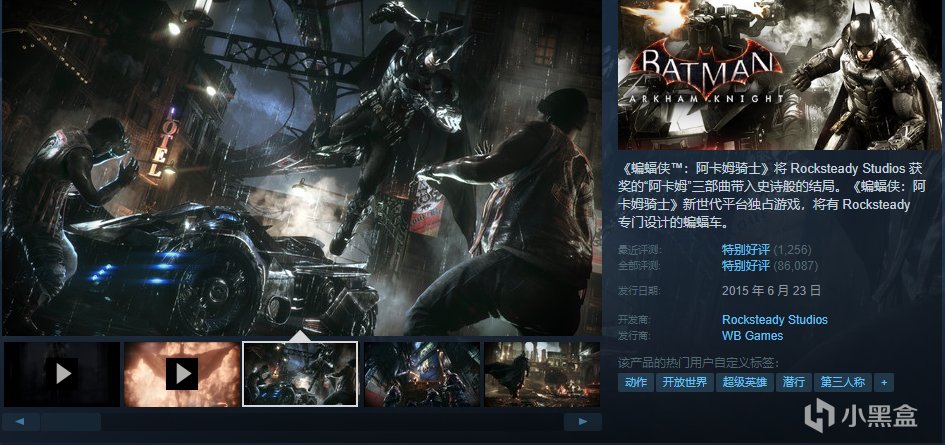Image resolution: width=945 pixels, height=445 pixels.
Task: Click the 全部评测 label
Action: [x=638, y=265]
